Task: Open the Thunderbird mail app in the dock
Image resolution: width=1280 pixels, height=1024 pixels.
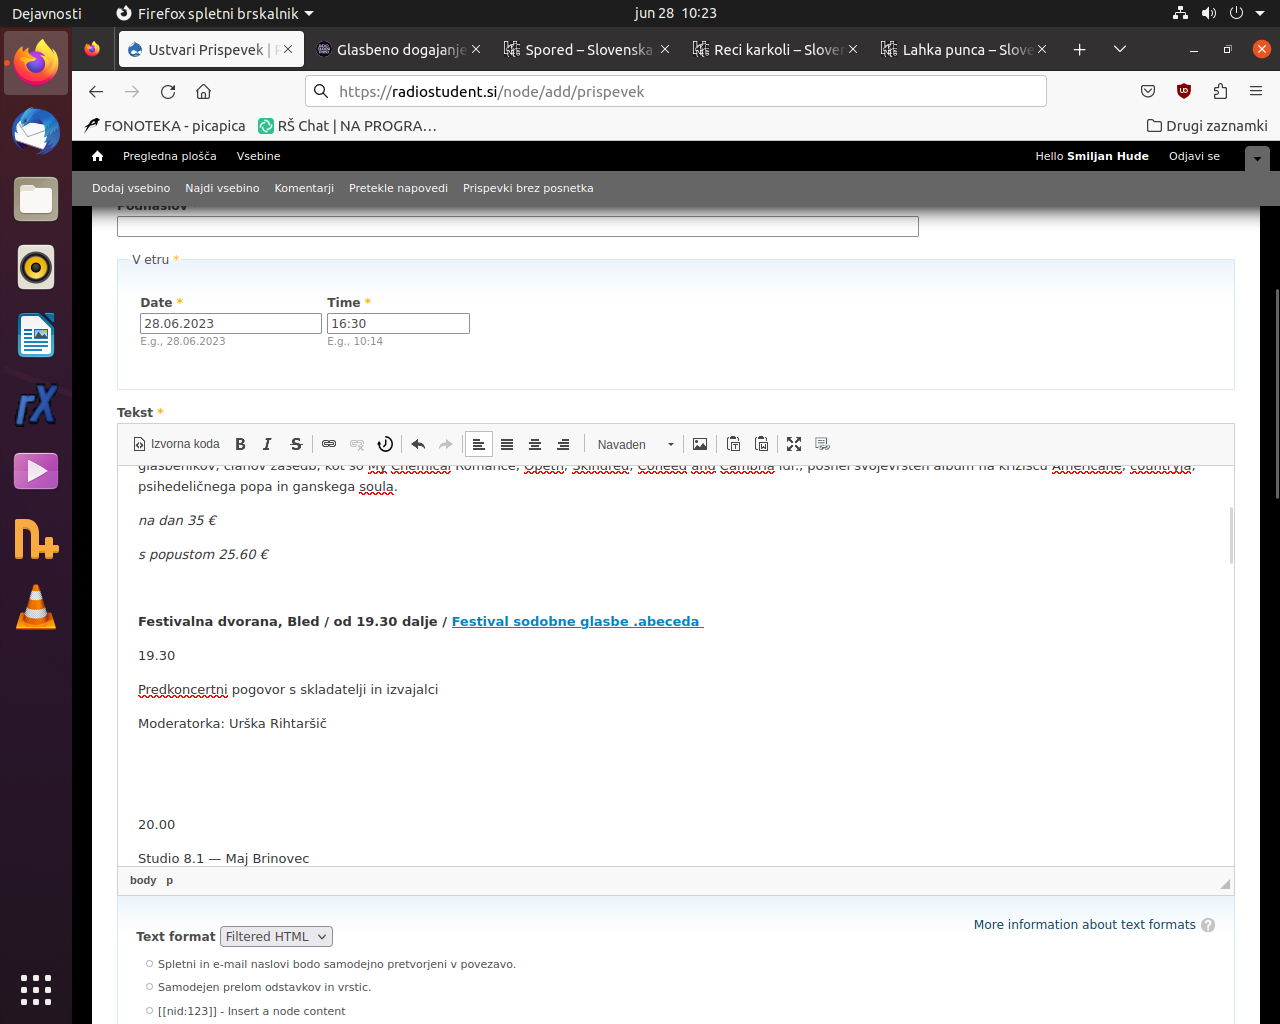Action: (x=36, y=131)
